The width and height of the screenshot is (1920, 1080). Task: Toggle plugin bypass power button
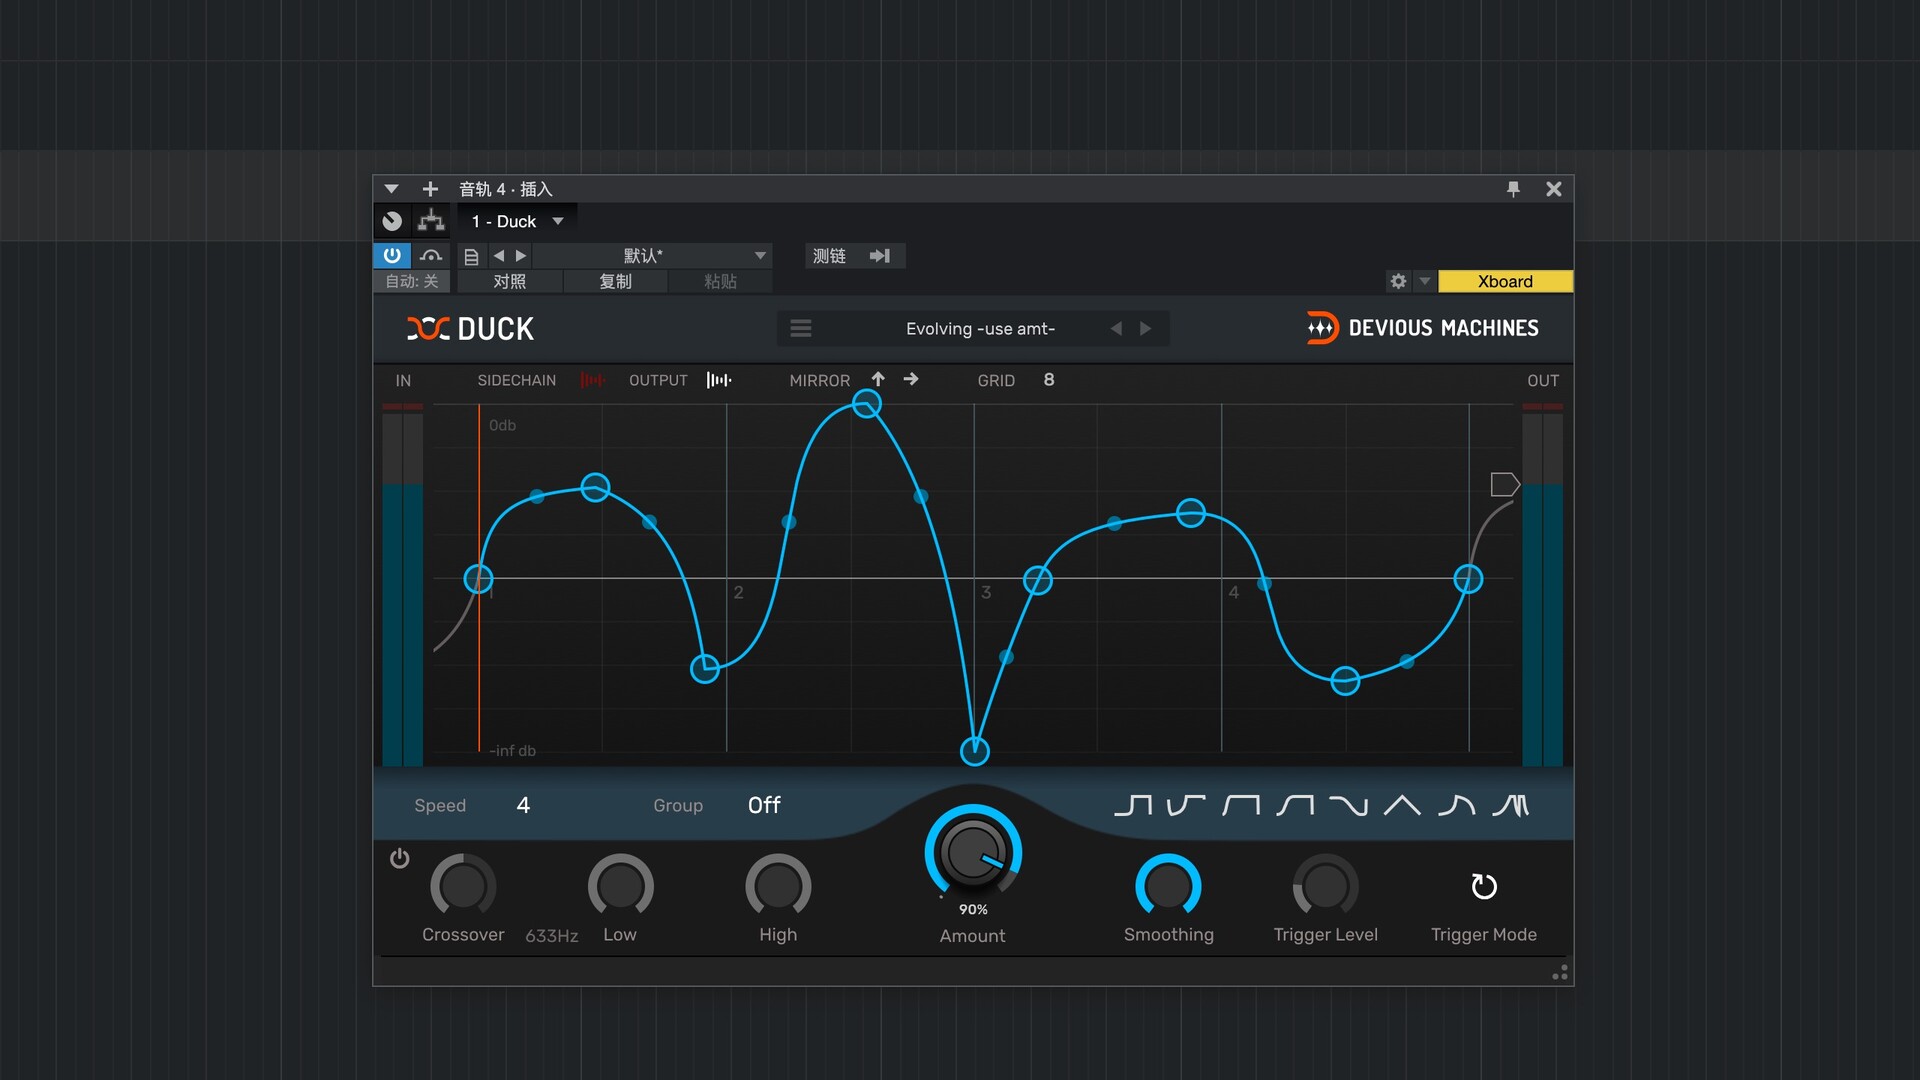point(392,255)
